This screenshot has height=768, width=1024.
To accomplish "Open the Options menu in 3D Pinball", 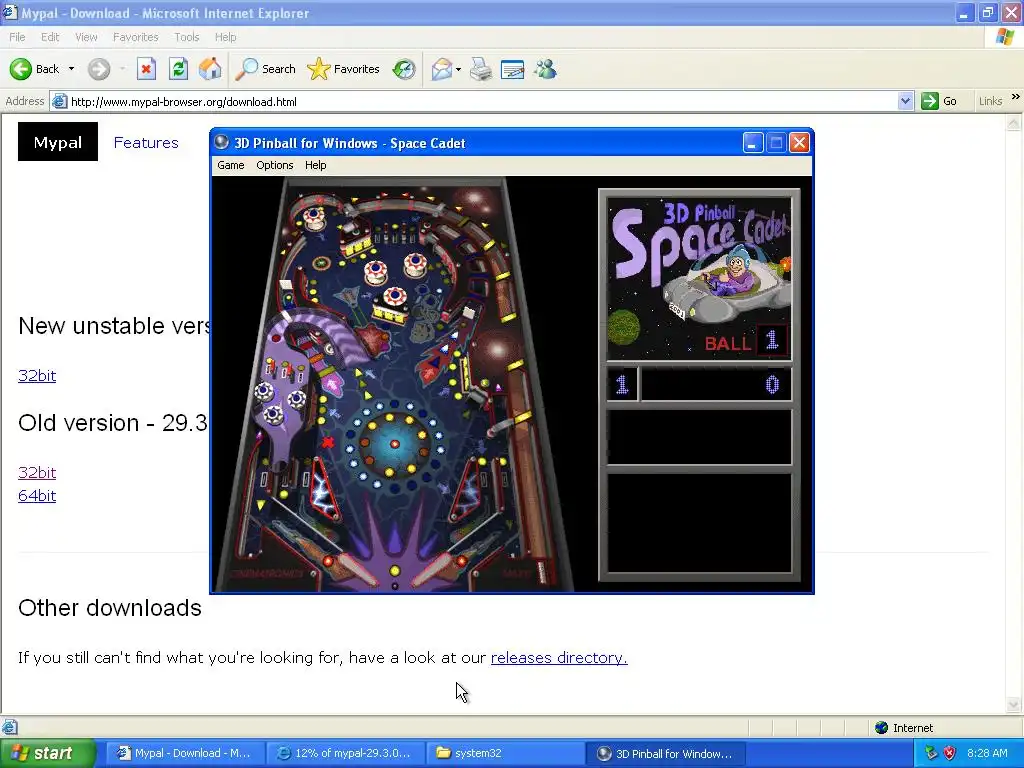I will pyautogui.click(x=274, y=165).
